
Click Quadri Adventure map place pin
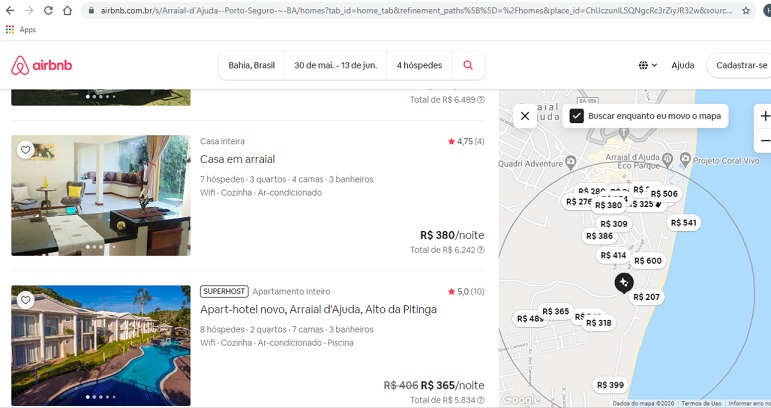[x=570, y=161]
